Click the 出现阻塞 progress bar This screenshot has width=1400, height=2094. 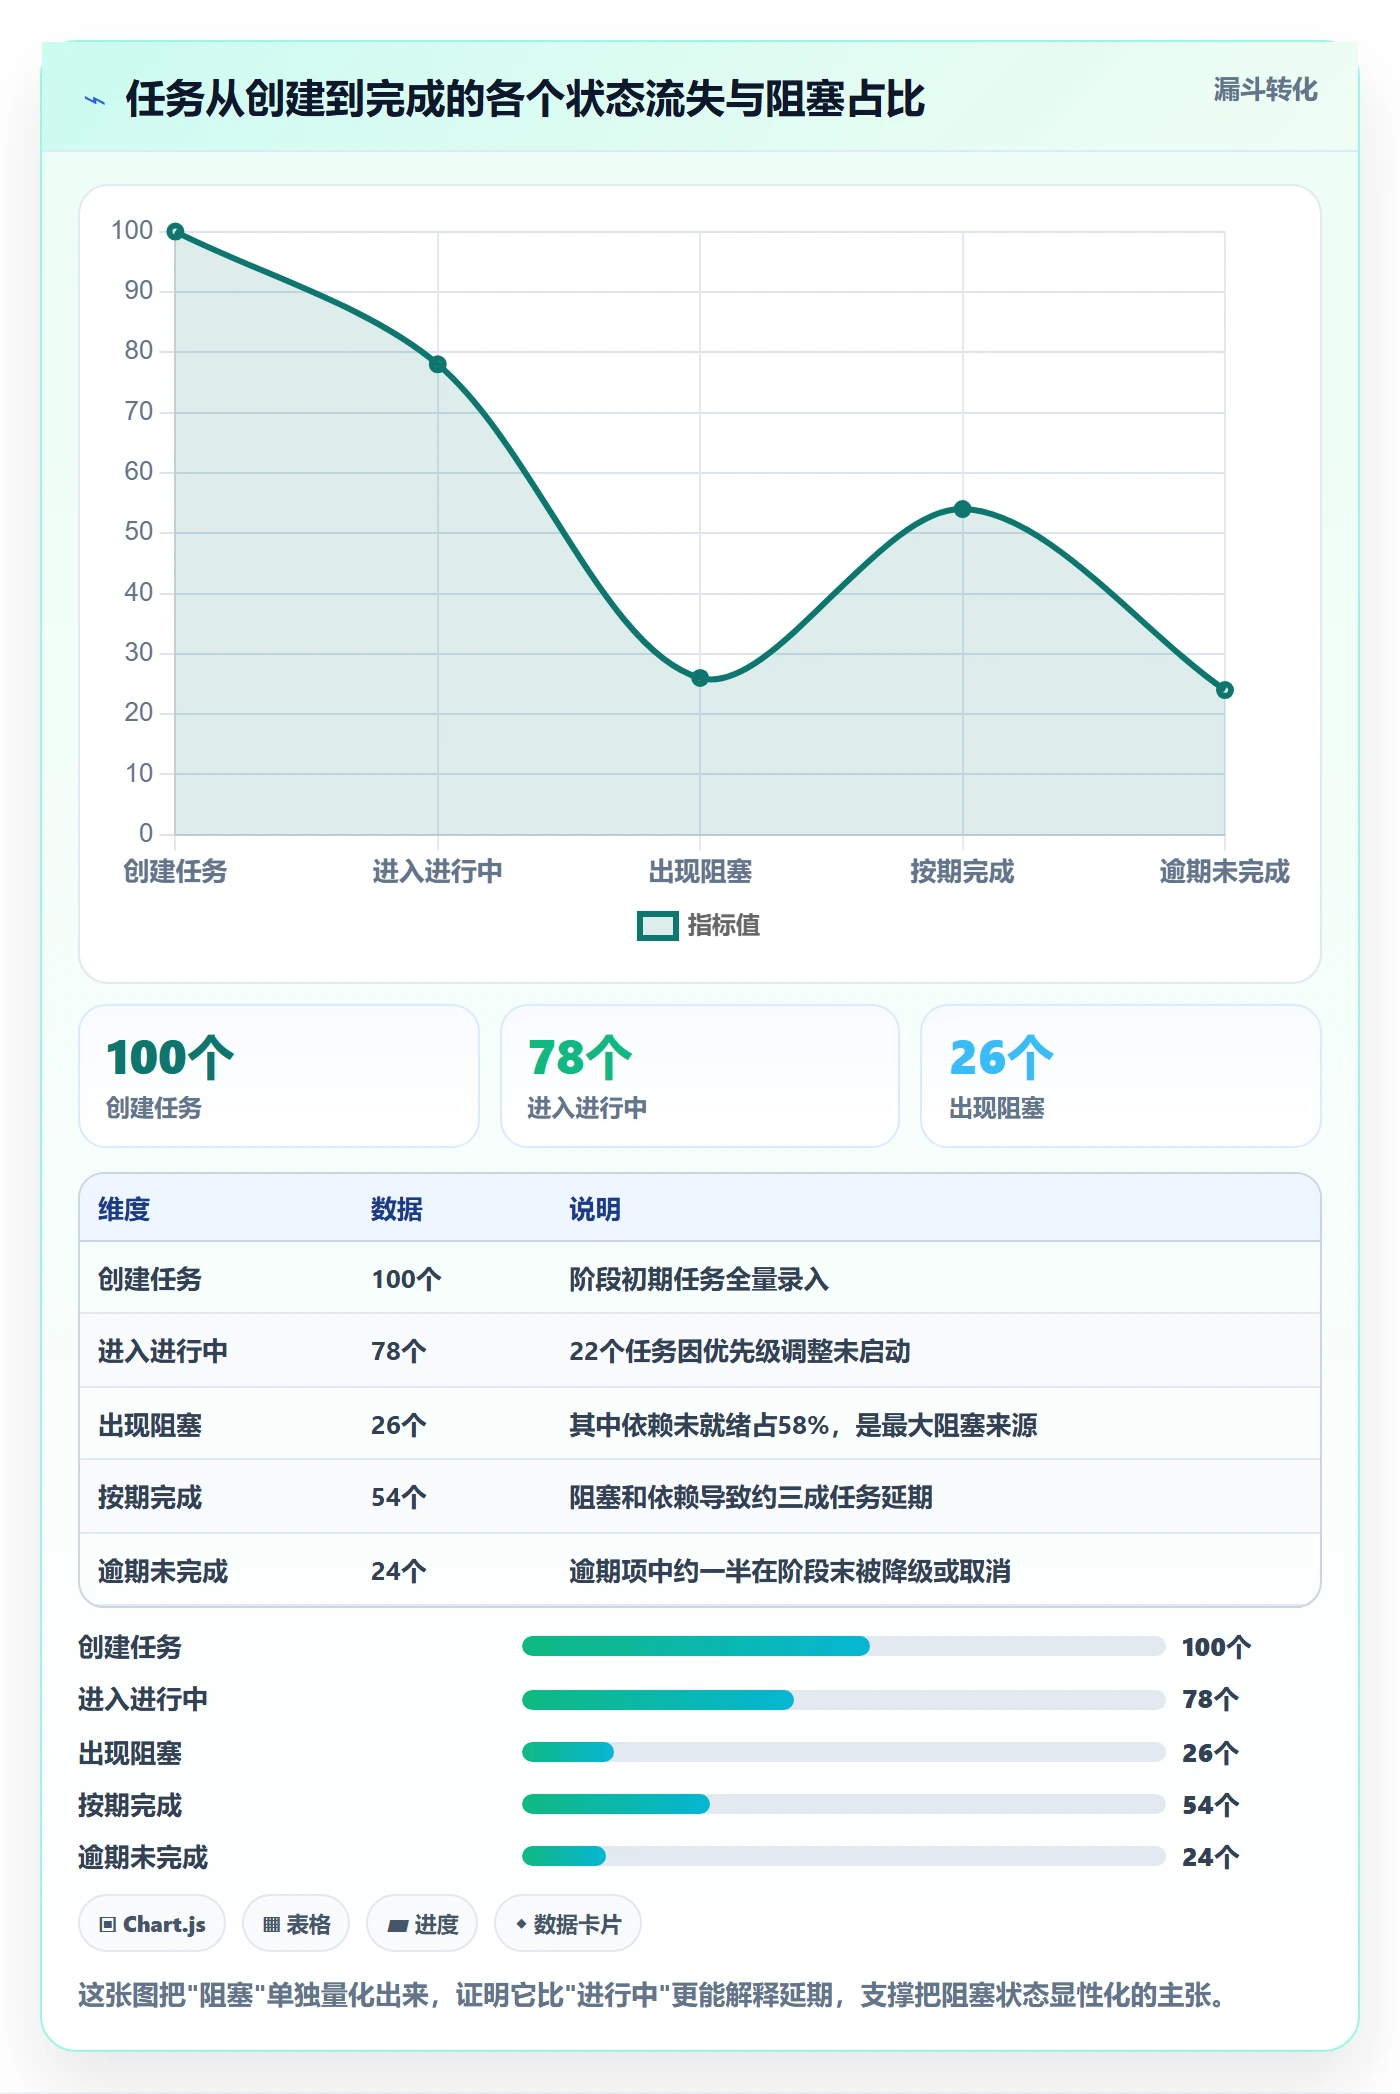(843, 1752)
